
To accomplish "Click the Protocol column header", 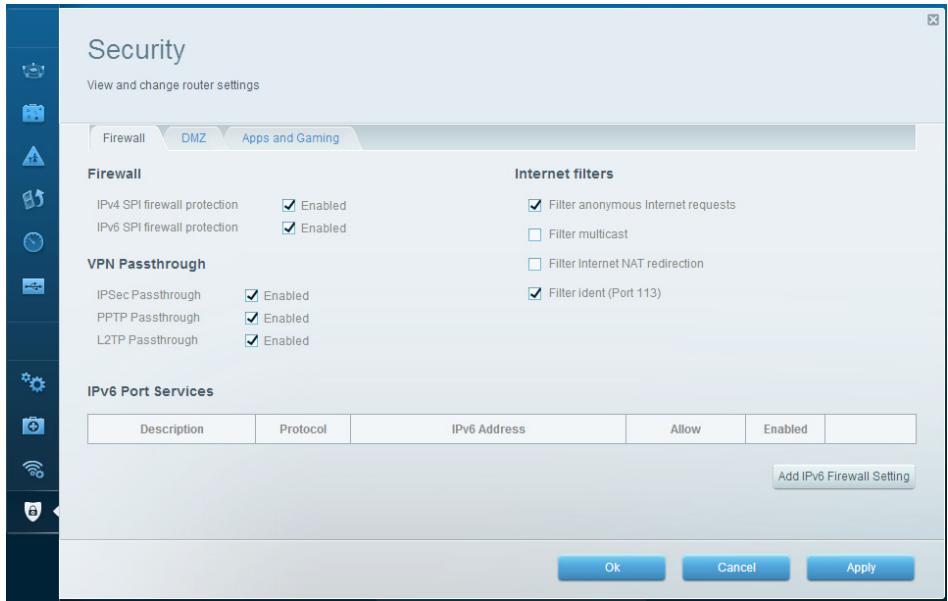I will 303,429.
